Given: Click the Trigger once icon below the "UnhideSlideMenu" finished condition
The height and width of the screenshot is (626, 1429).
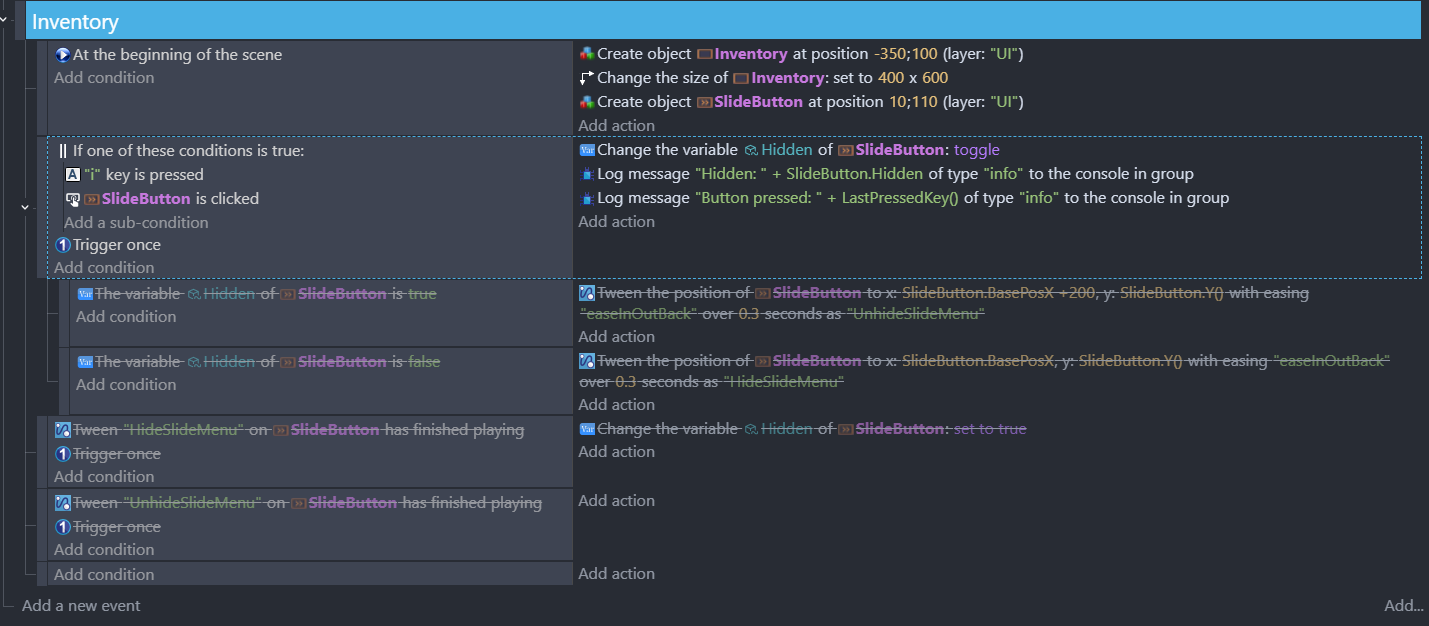Looking at the screenshot, I should tap(62, 527).
